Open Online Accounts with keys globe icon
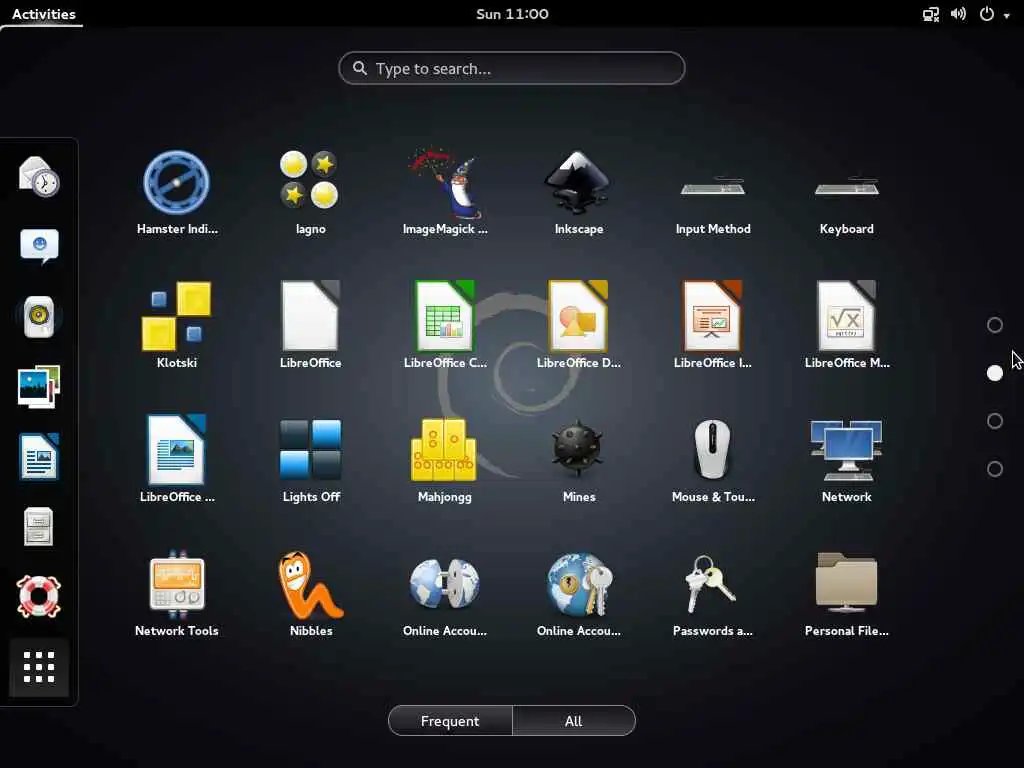This screenshot has width=1024, height=768. point(579,593)
